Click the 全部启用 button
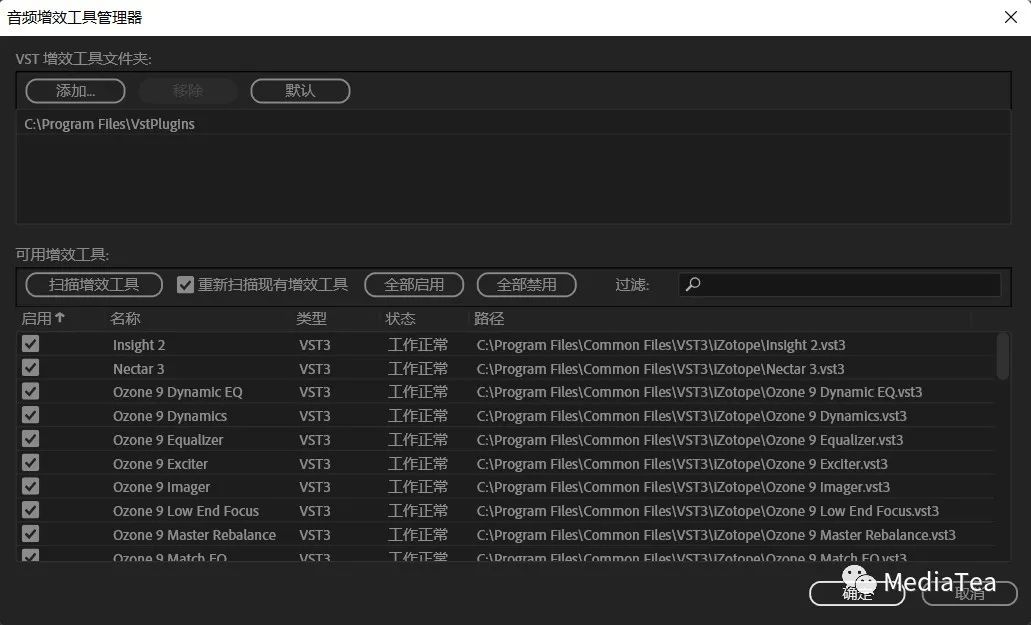The height and width of the screenshot is (625, 1031). tap(414, 285)
